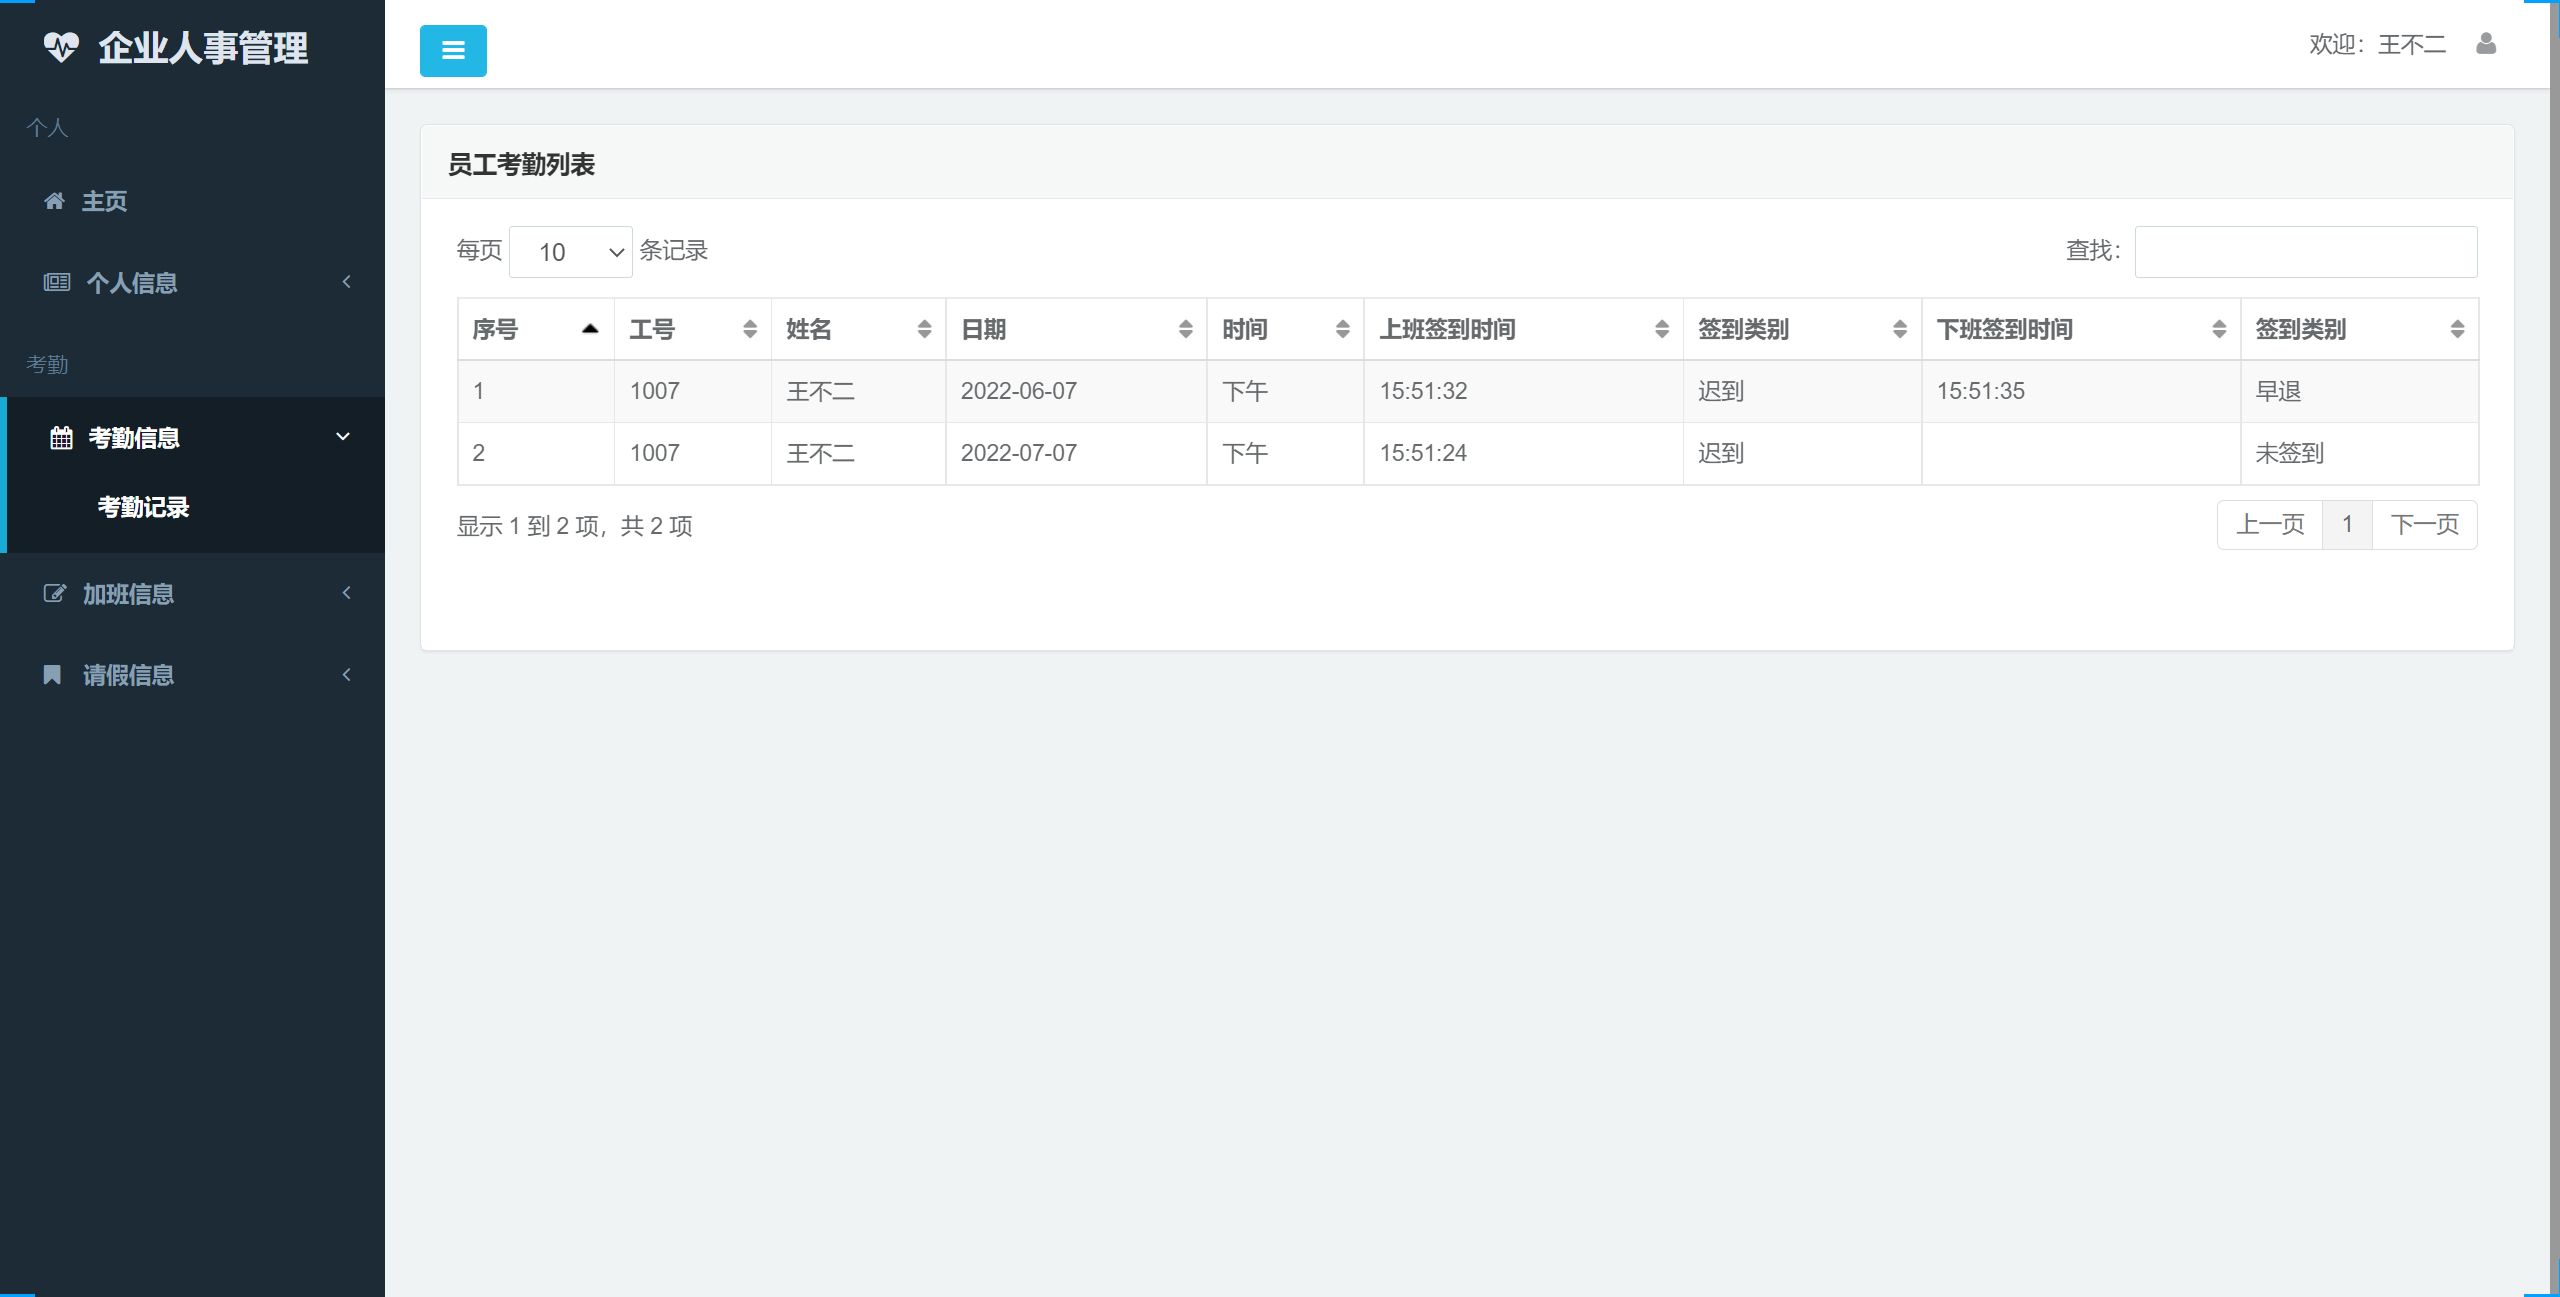Sort by 工号 column arrows
The image size is (2560, 1297).
point(750,329)
